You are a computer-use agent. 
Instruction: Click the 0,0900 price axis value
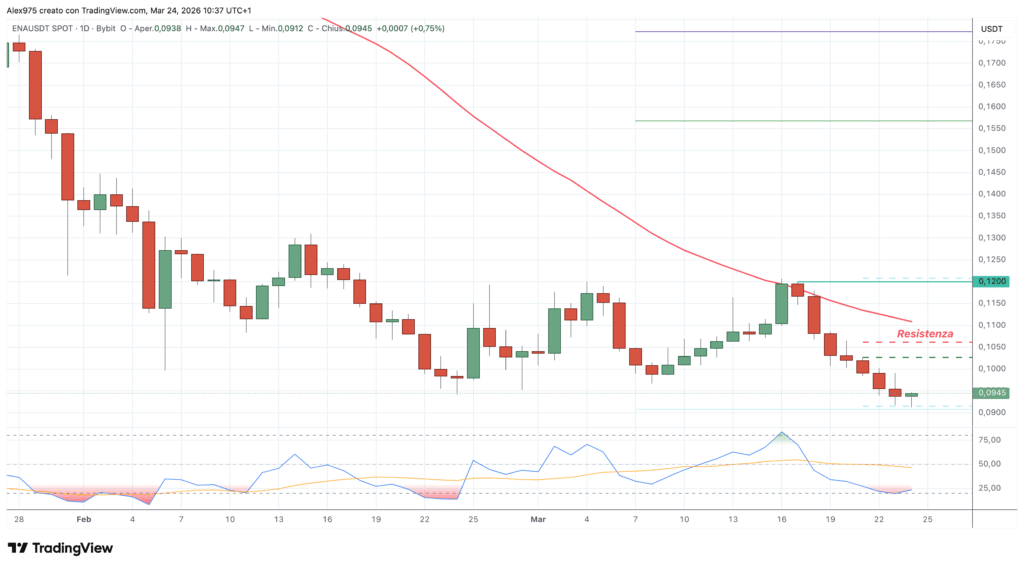click(991, 412)
